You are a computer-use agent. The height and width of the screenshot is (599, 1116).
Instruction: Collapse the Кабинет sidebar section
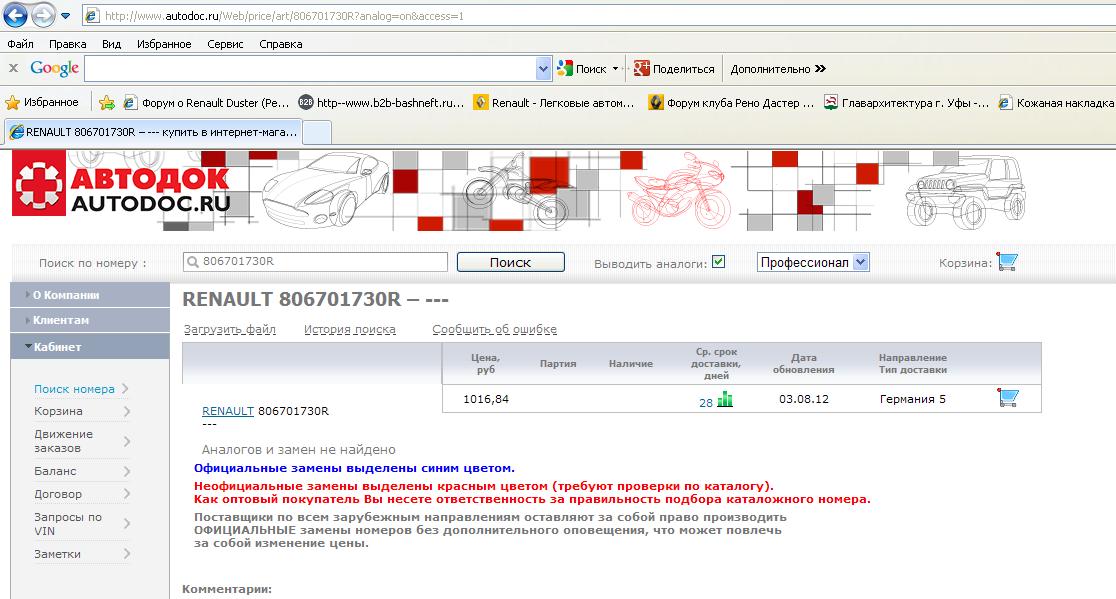pos(90,346)
